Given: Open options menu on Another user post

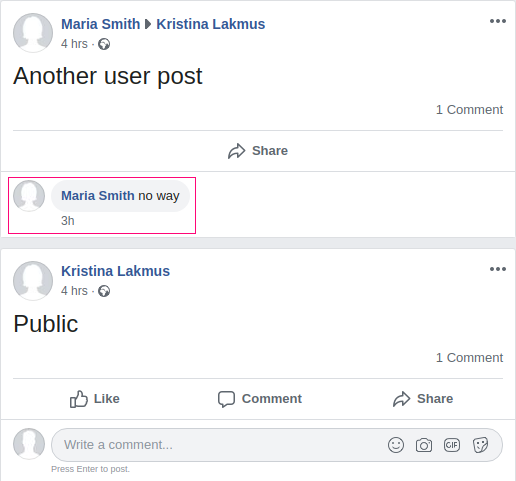Looking at the screenshot, I should 498,21.
